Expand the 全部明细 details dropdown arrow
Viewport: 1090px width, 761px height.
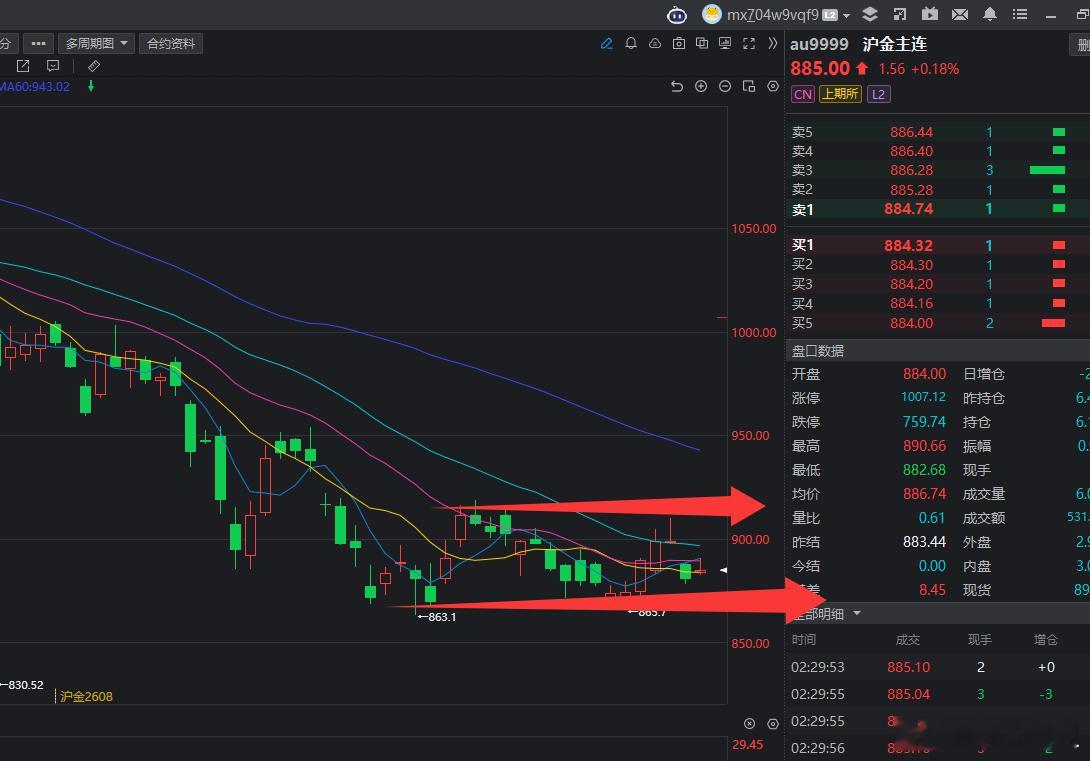pos(856,613)
